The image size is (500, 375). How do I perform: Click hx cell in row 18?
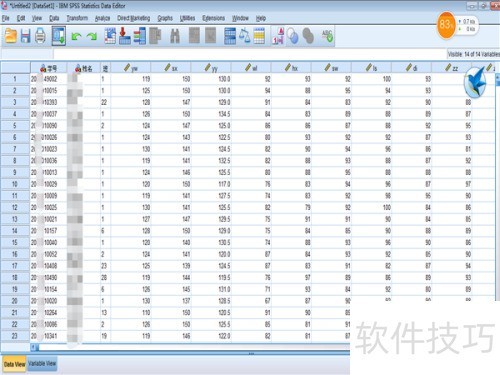click(291, 277)
